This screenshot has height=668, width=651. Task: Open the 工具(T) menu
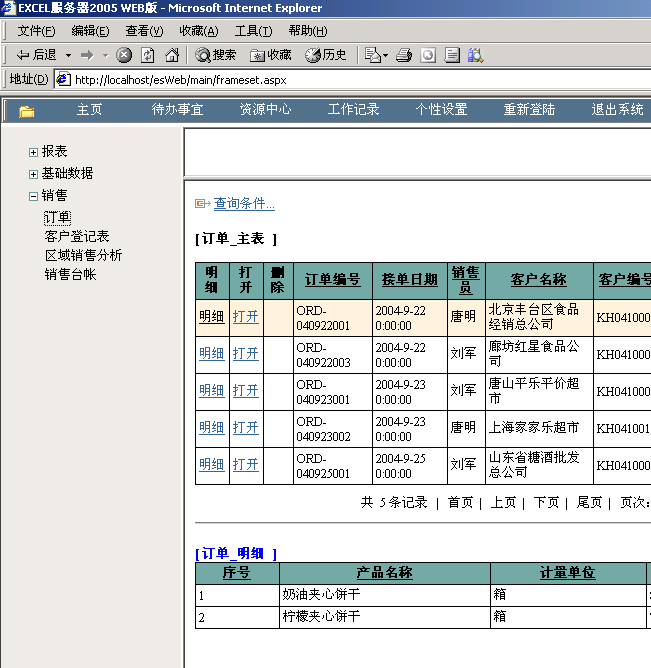pyautogui.click(x=253, y=31)
